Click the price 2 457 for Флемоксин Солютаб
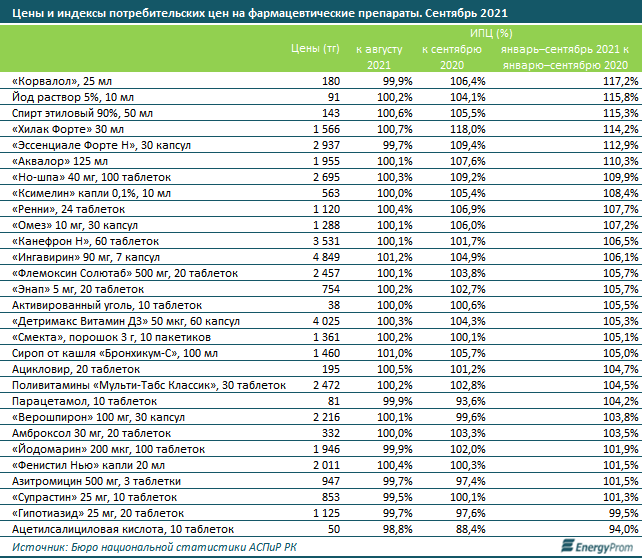Image resolution: width=642 pixels, height=558 pixels. (327, 273)
